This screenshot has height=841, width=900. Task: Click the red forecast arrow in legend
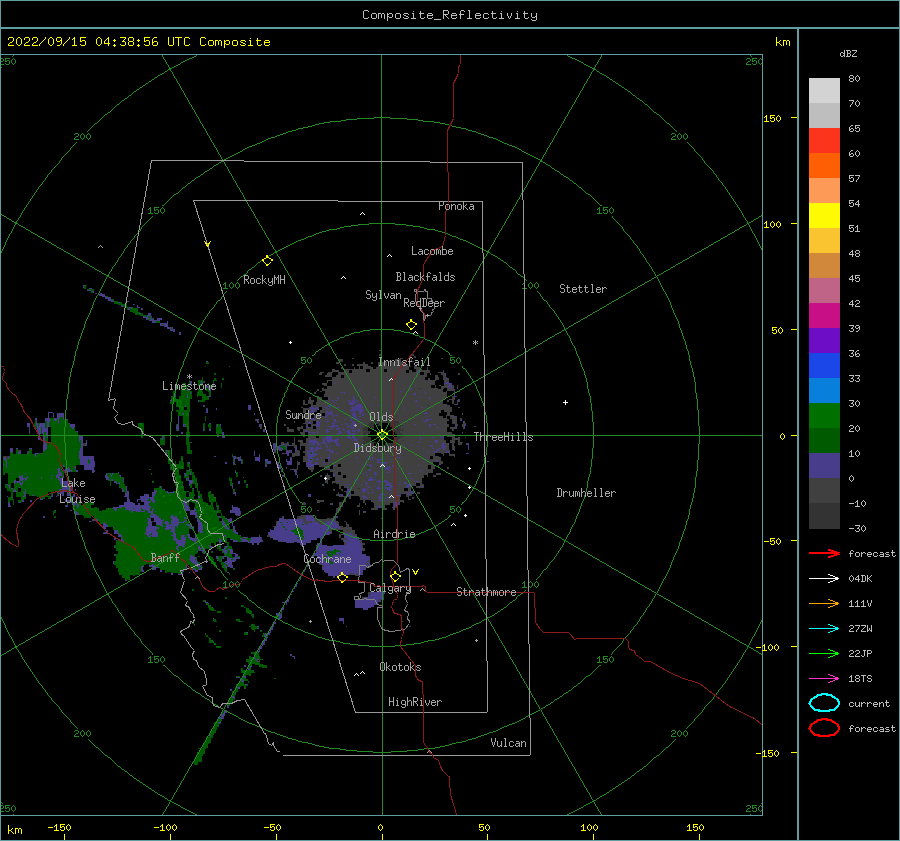[x=824, y=553]
